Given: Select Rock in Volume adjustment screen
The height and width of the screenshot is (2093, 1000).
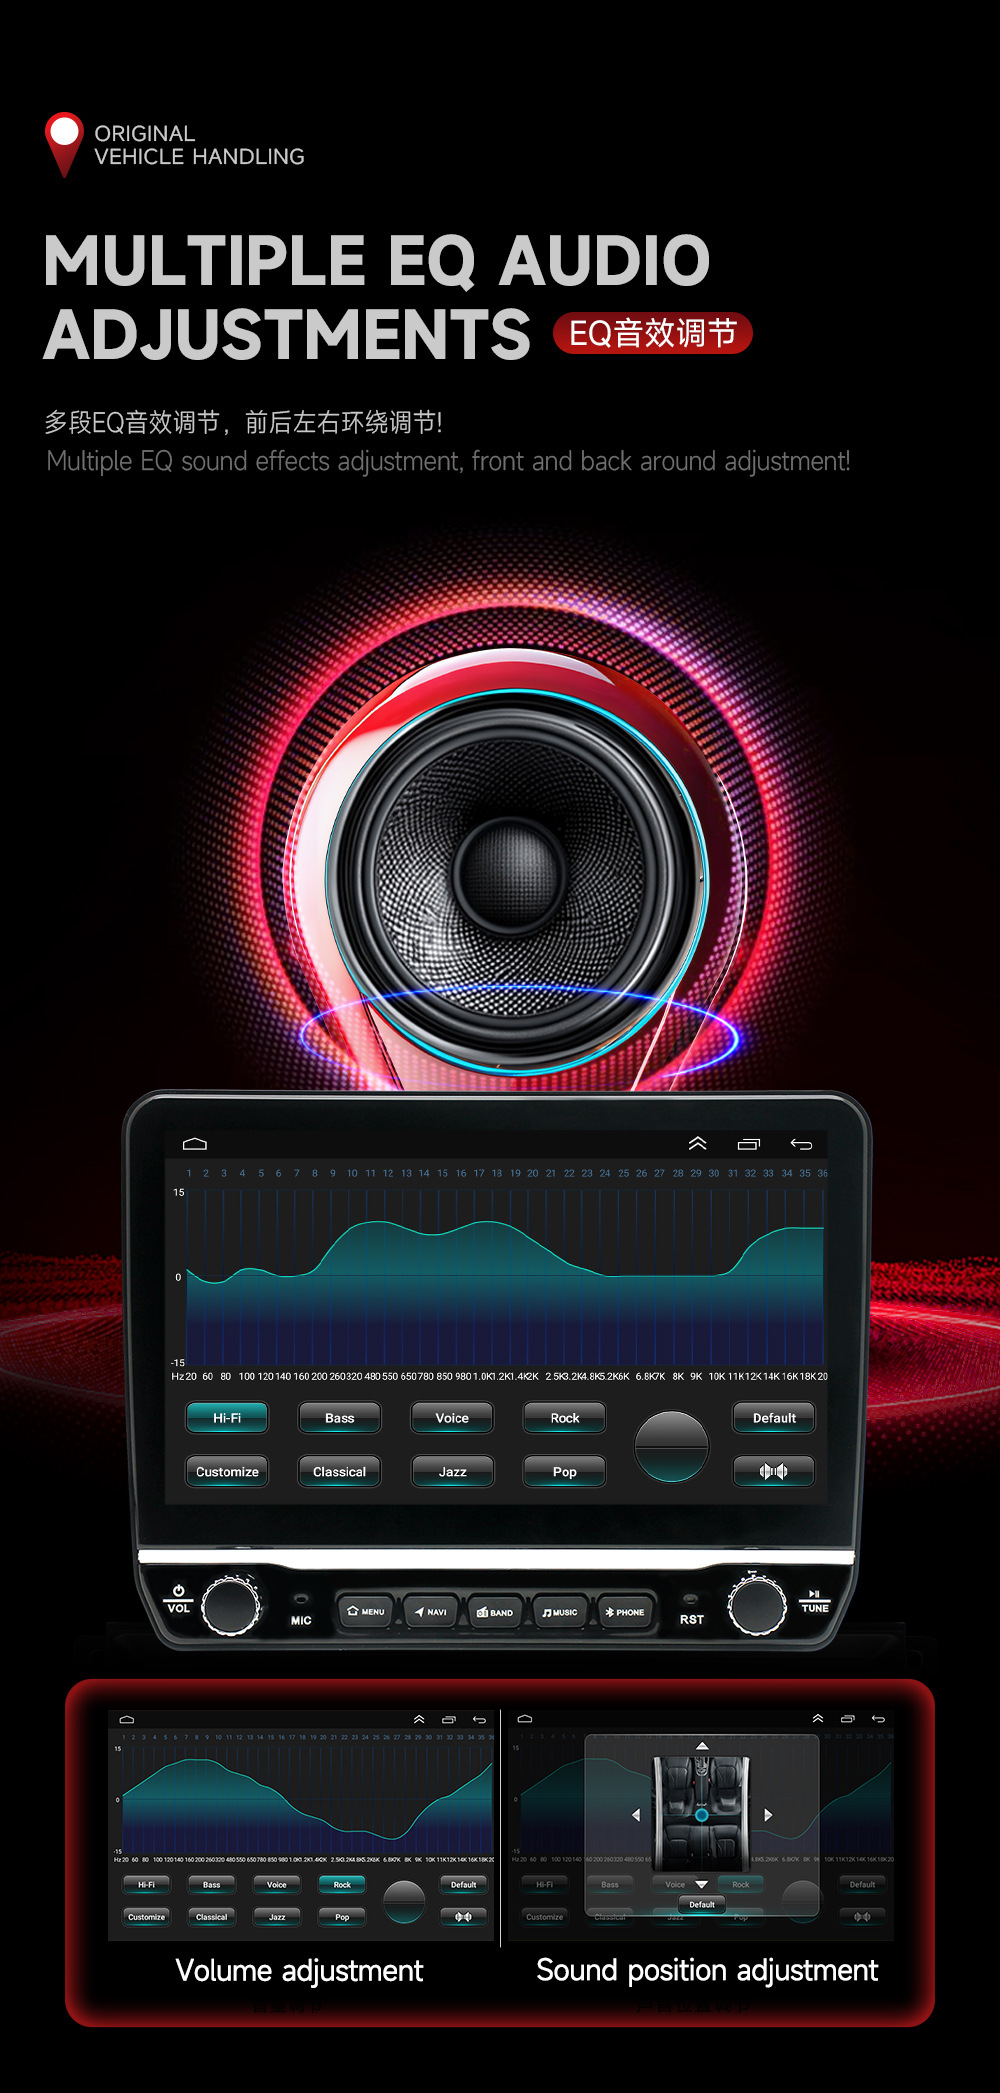Looking at the screenshot, I should click(342, 1885).
